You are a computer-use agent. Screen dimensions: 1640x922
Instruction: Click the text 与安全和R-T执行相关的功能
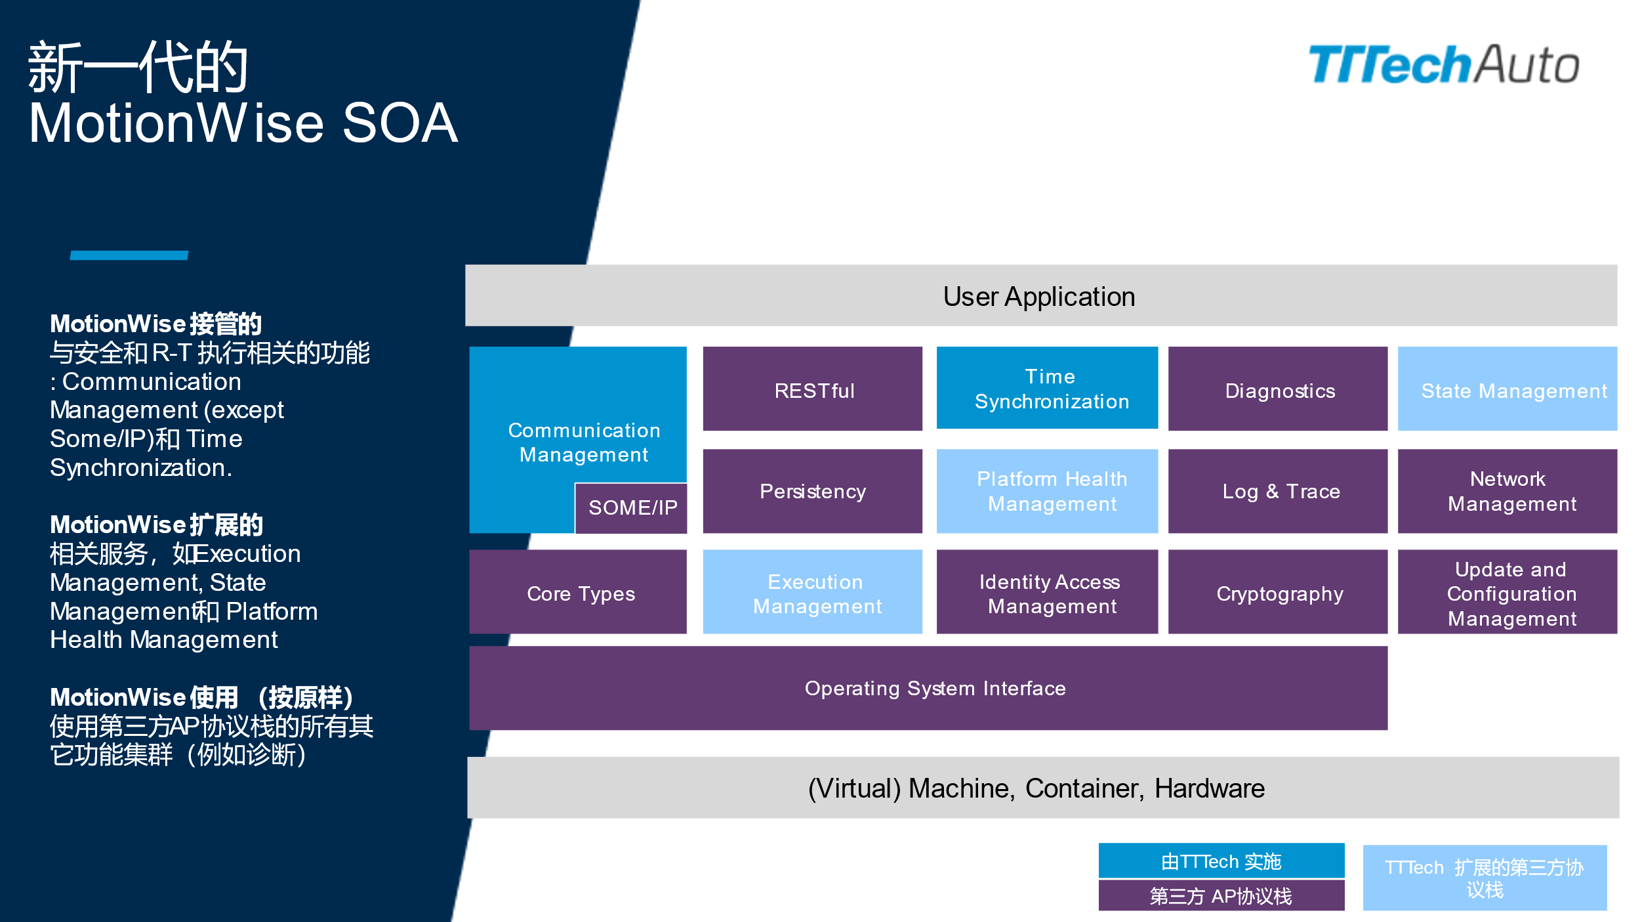point(210,353)
